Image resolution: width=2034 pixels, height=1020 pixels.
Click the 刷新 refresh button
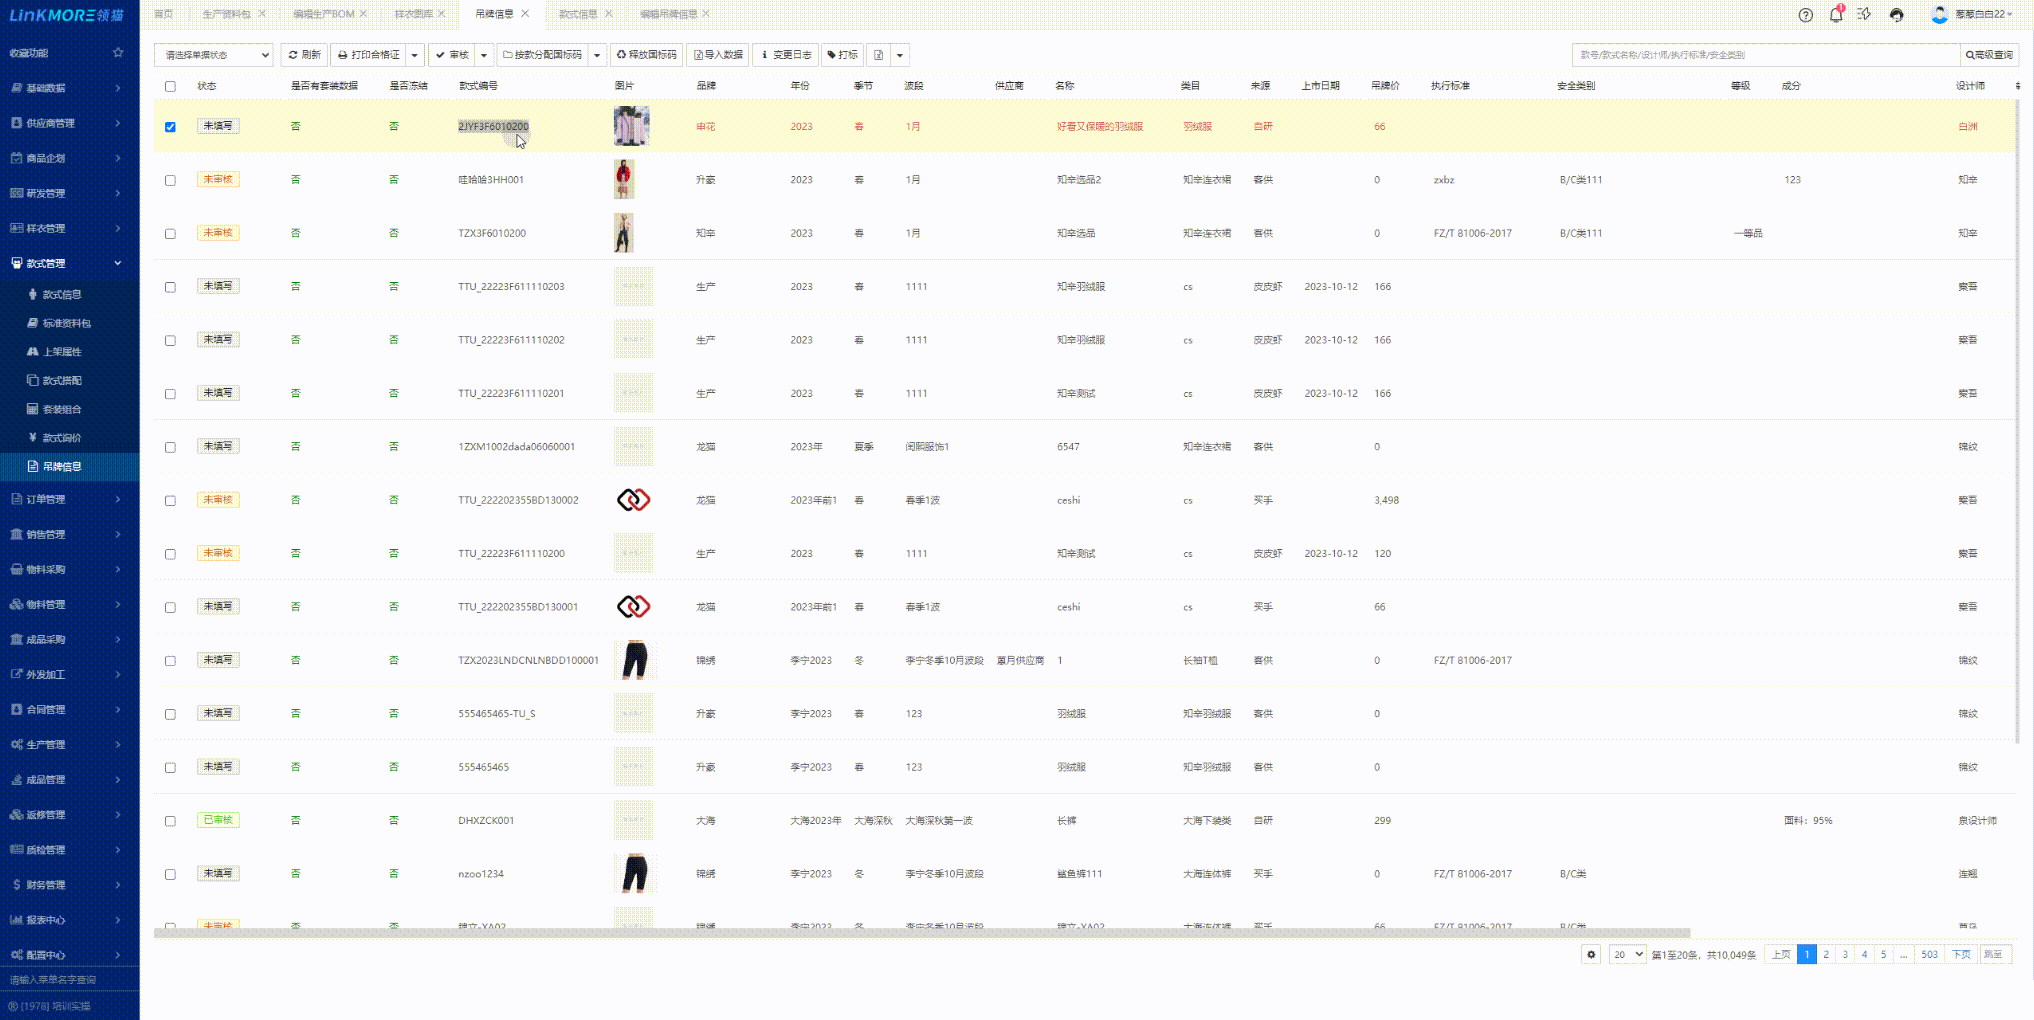(304, 55)
